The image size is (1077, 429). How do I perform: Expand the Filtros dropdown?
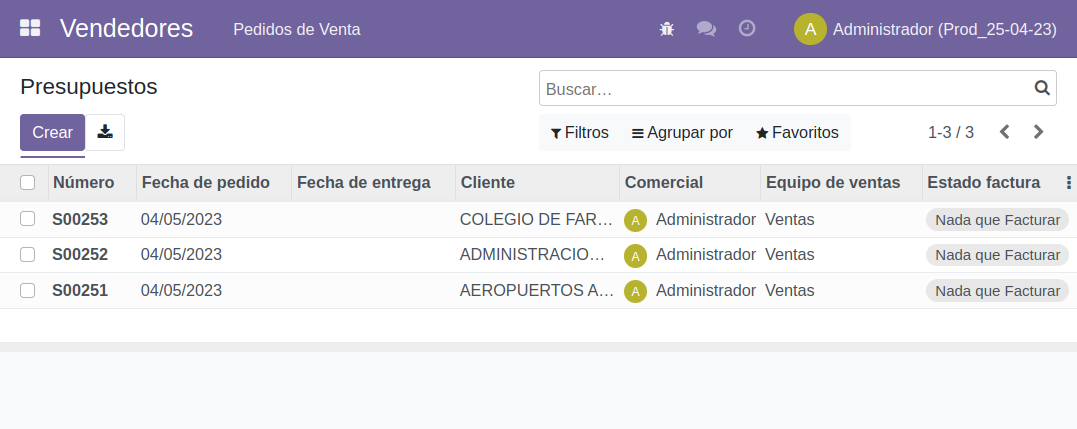pyautogui.click(x=580, y=132)
